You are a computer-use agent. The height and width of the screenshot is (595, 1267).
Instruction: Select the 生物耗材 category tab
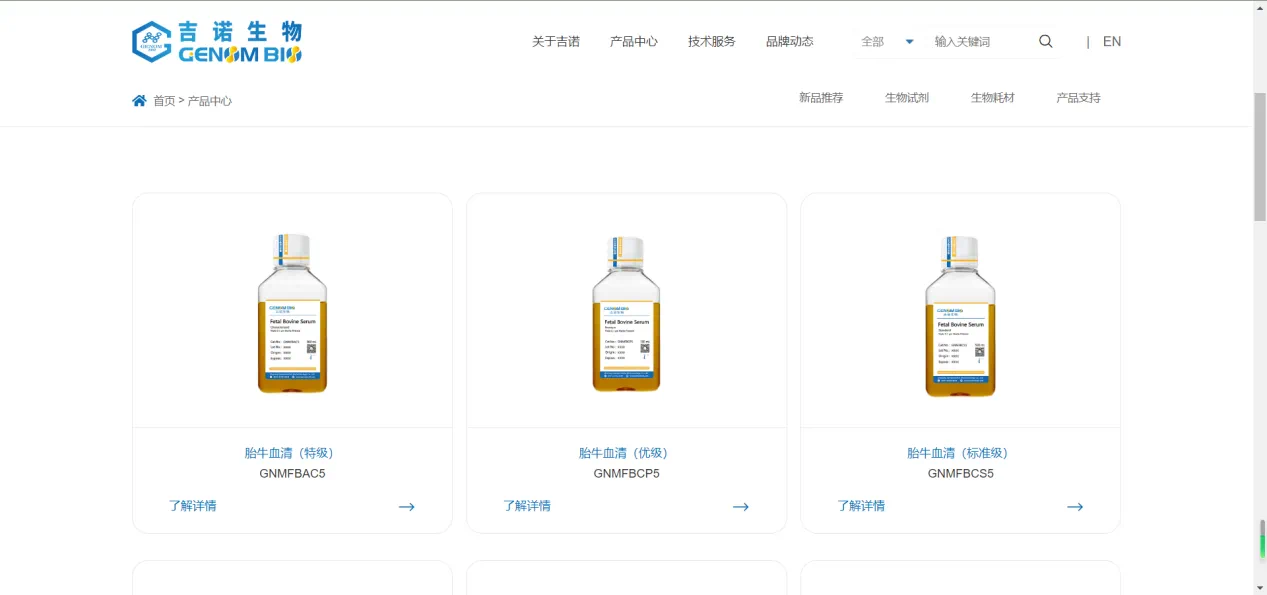(x=992, y=98)
